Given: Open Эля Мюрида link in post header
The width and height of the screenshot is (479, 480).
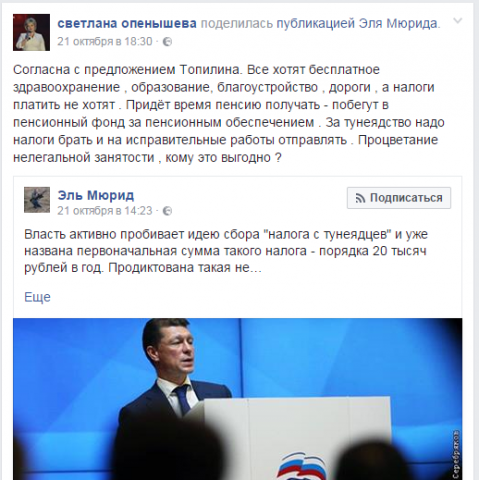Looking at the screenshot, I should [399, 23].
